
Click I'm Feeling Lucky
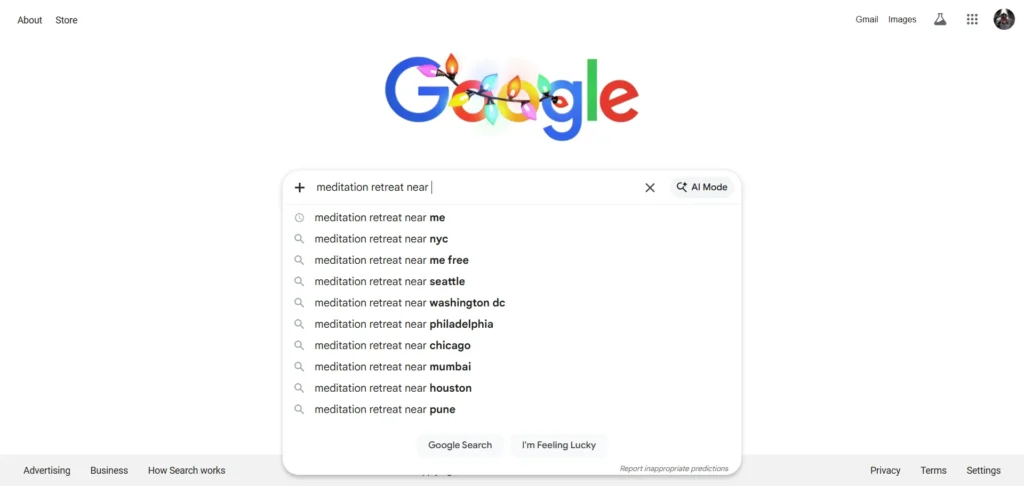pyautogui.click(x=558, y=445)
